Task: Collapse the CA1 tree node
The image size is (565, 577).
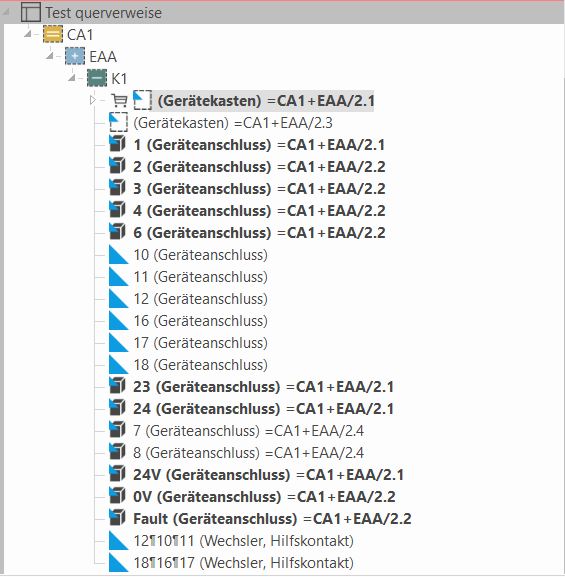Action: 28,35
